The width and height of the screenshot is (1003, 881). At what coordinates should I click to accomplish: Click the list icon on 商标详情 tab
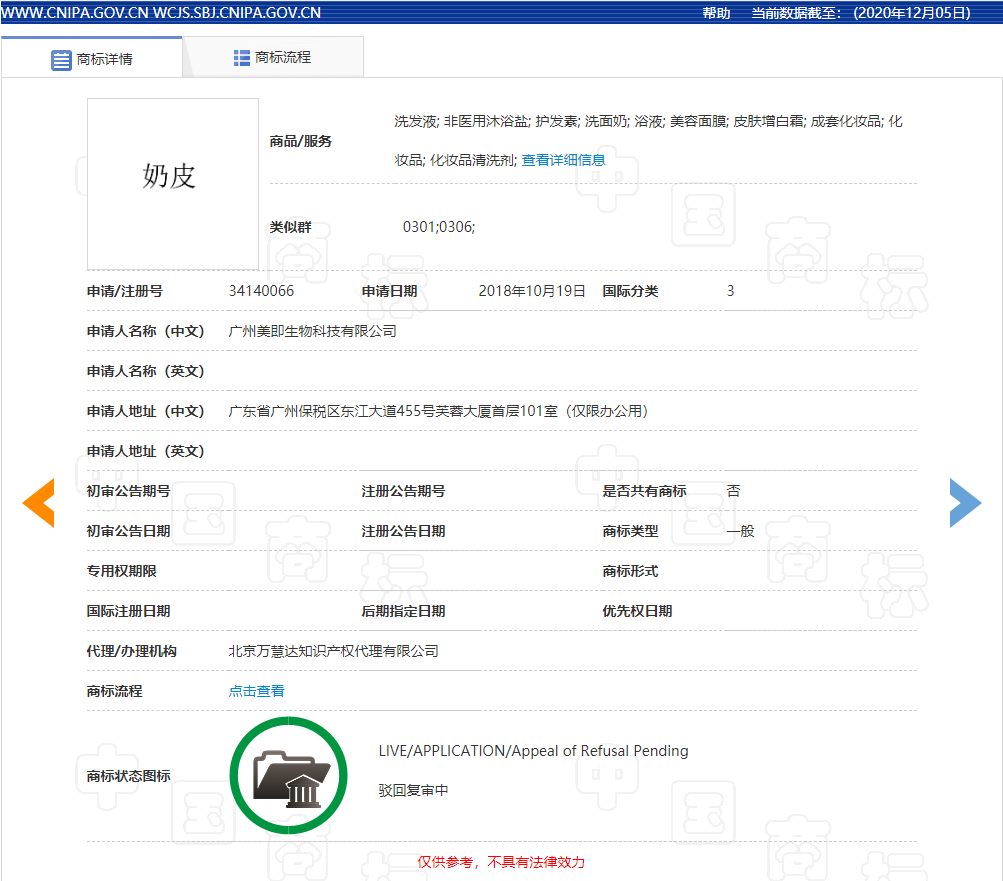(62, 60)
